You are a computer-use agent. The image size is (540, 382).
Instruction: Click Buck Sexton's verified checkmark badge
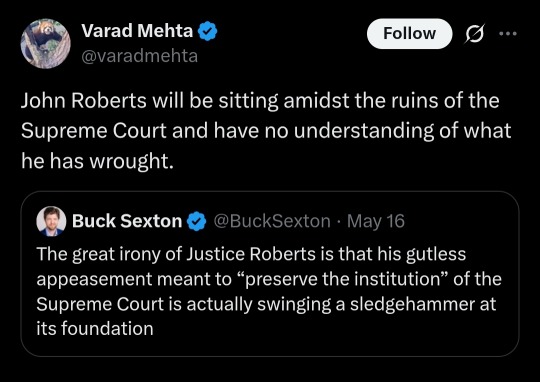[196, 221]
